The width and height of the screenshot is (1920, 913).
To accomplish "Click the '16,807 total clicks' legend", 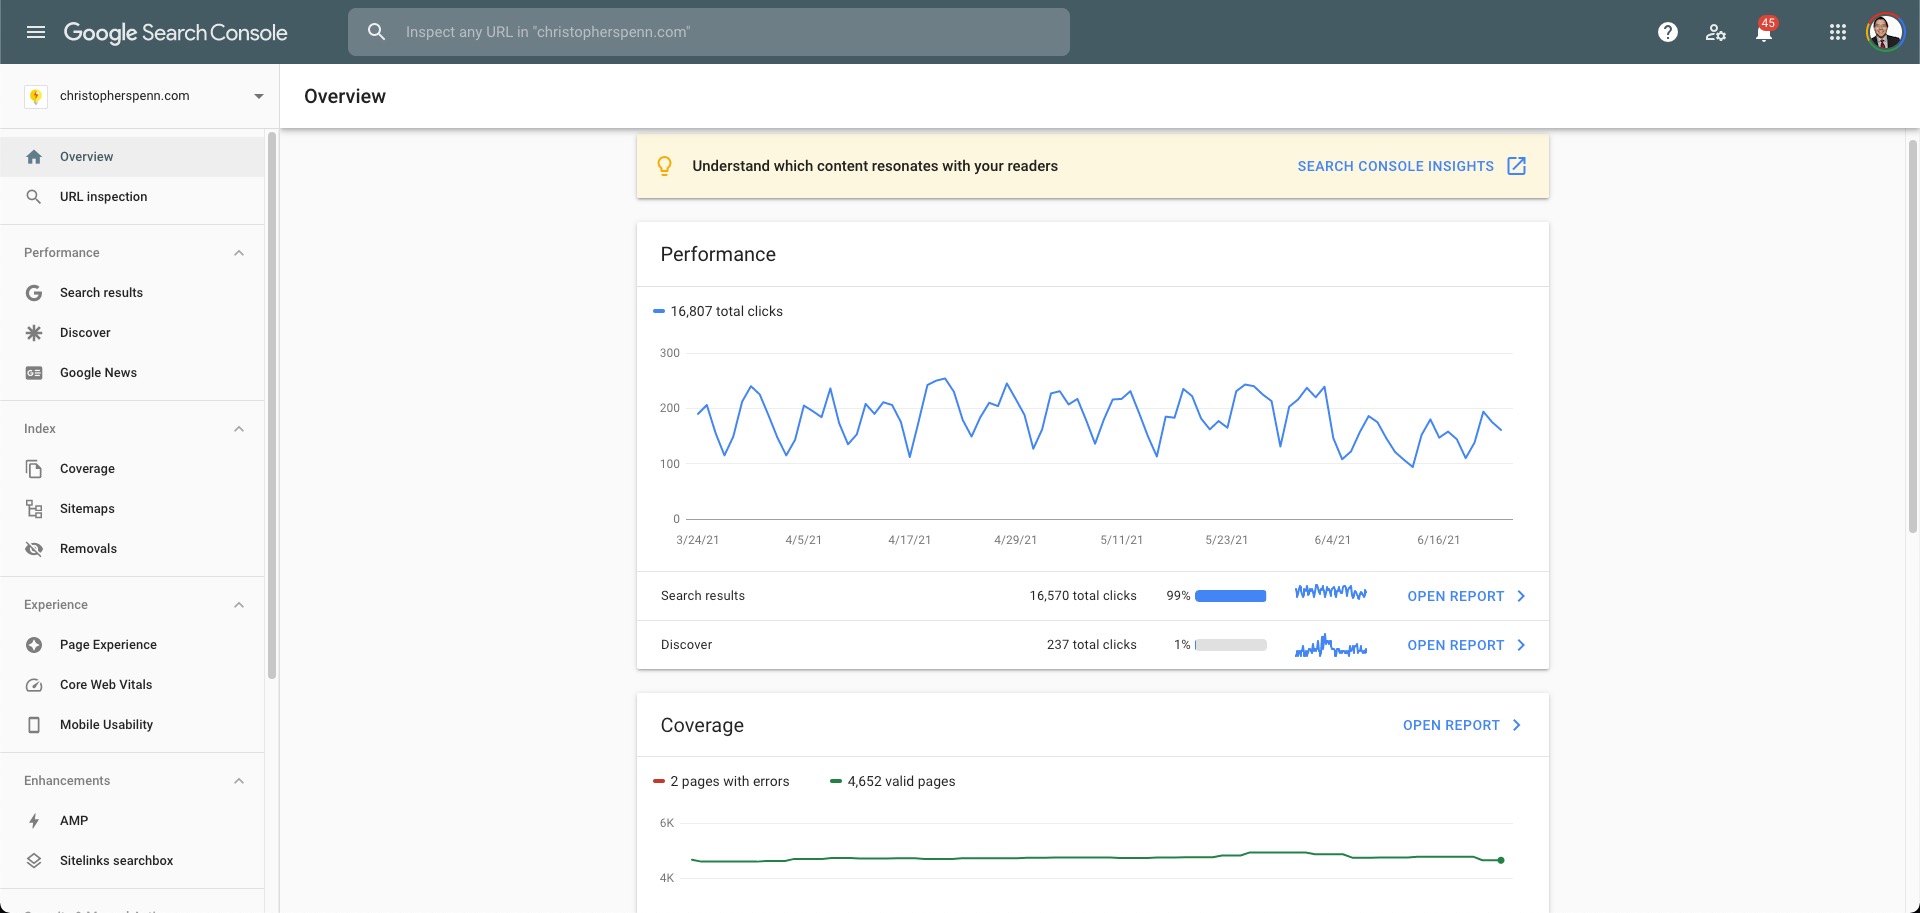I will [718, 312].
